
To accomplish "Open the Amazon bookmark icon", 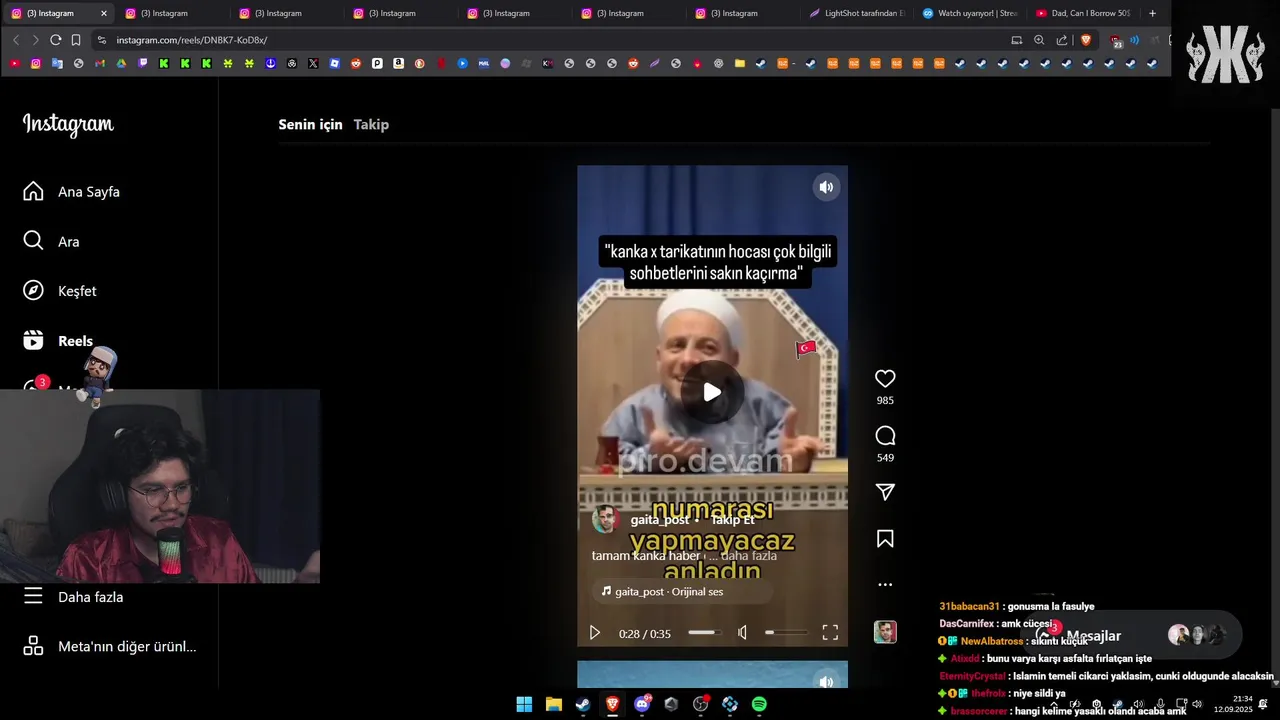I will click(x=398, y=63).
